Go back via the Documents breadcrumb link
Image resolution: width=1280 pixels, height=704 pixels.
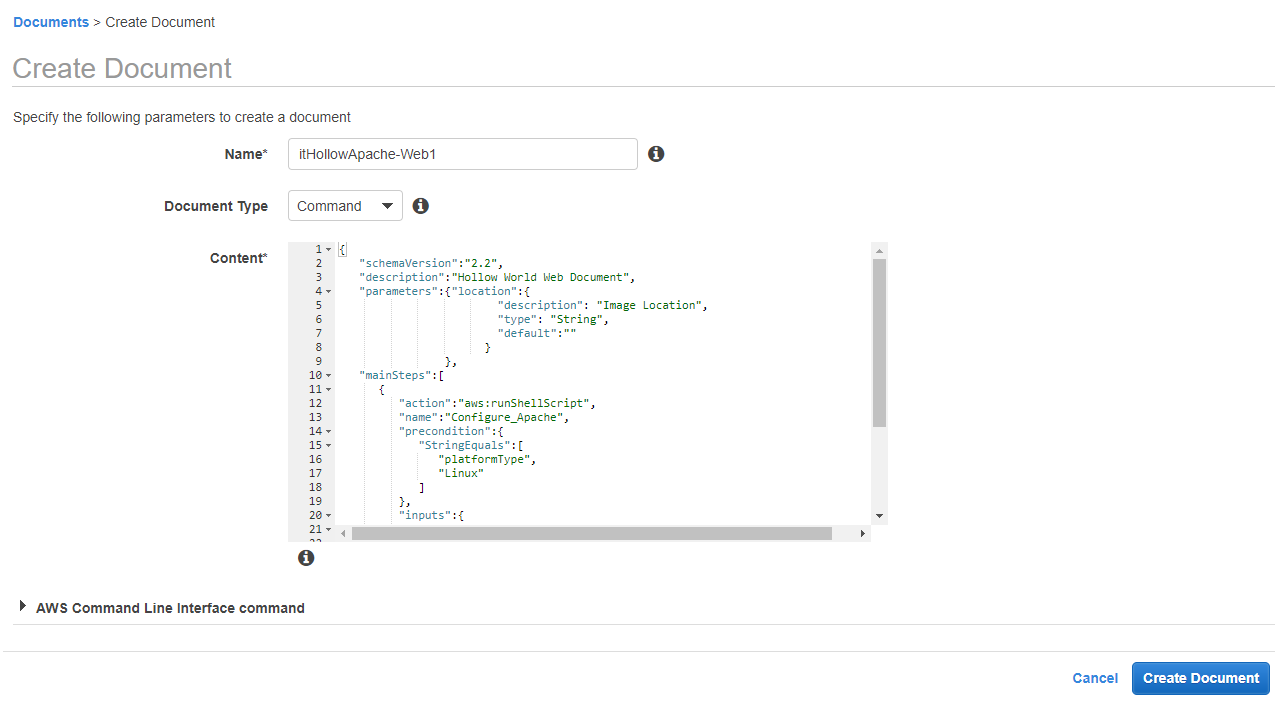(x=51, y=22)
